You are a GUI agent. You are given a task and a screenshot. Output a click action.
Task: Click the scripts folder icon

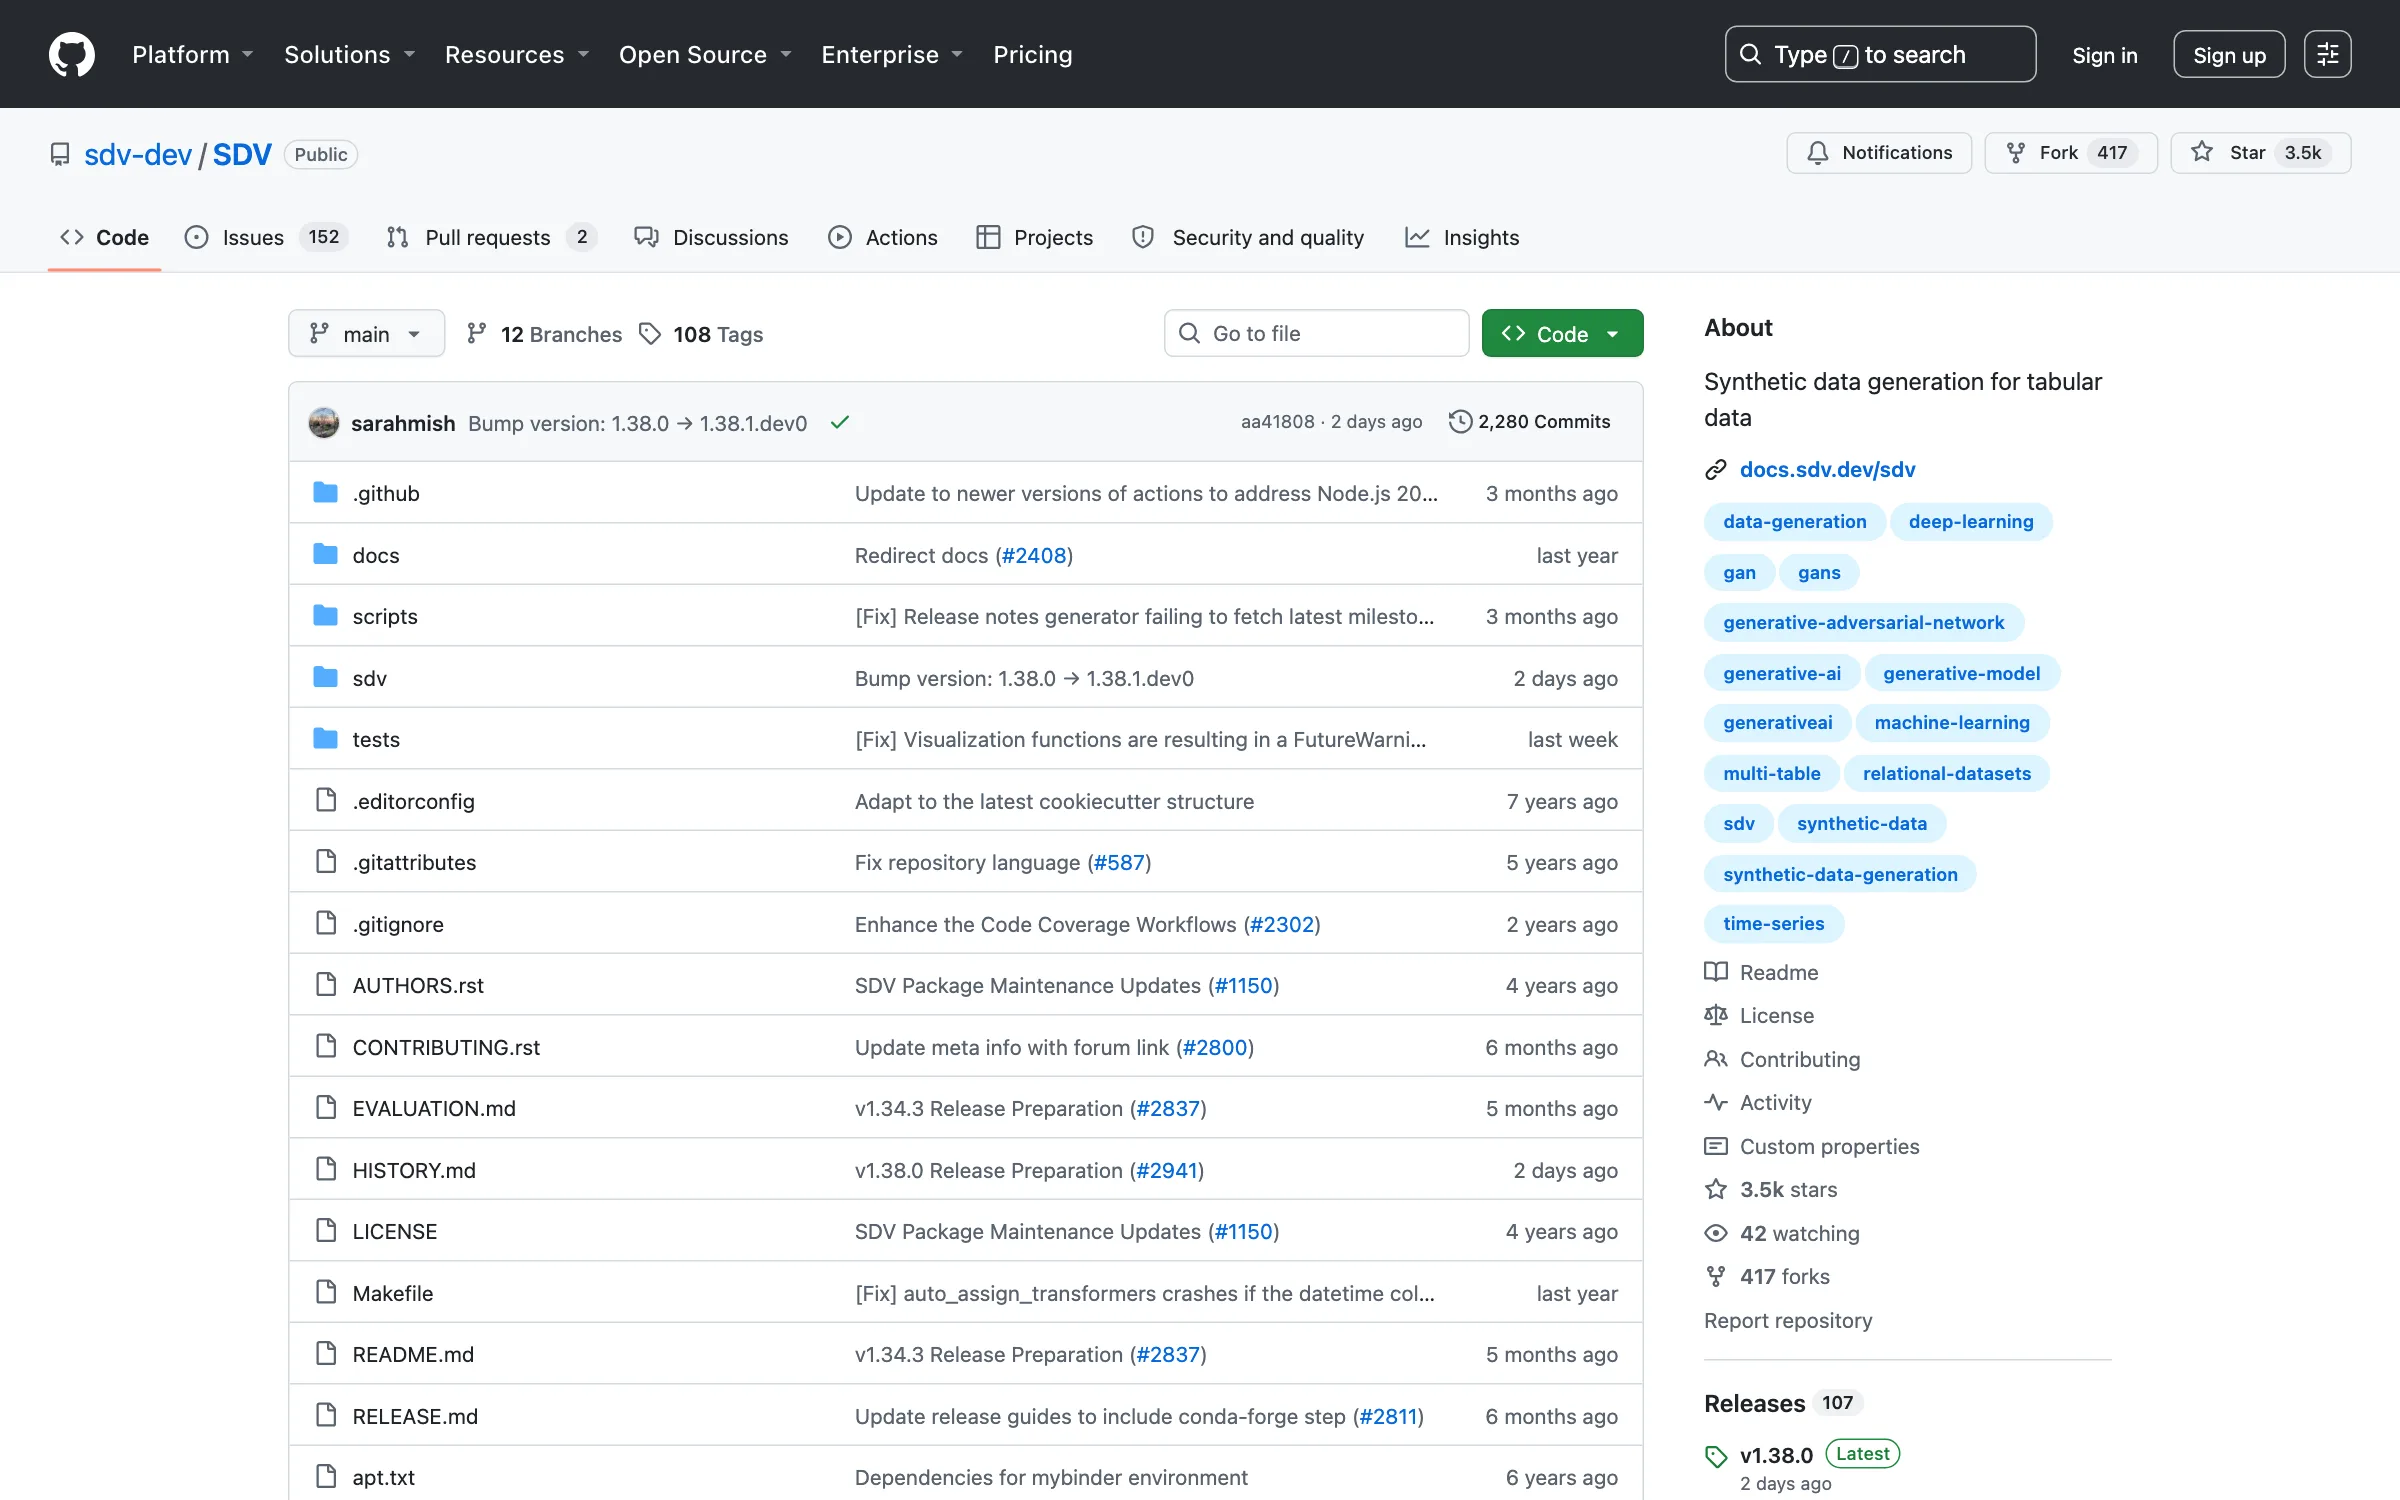(x=325, y=616)
